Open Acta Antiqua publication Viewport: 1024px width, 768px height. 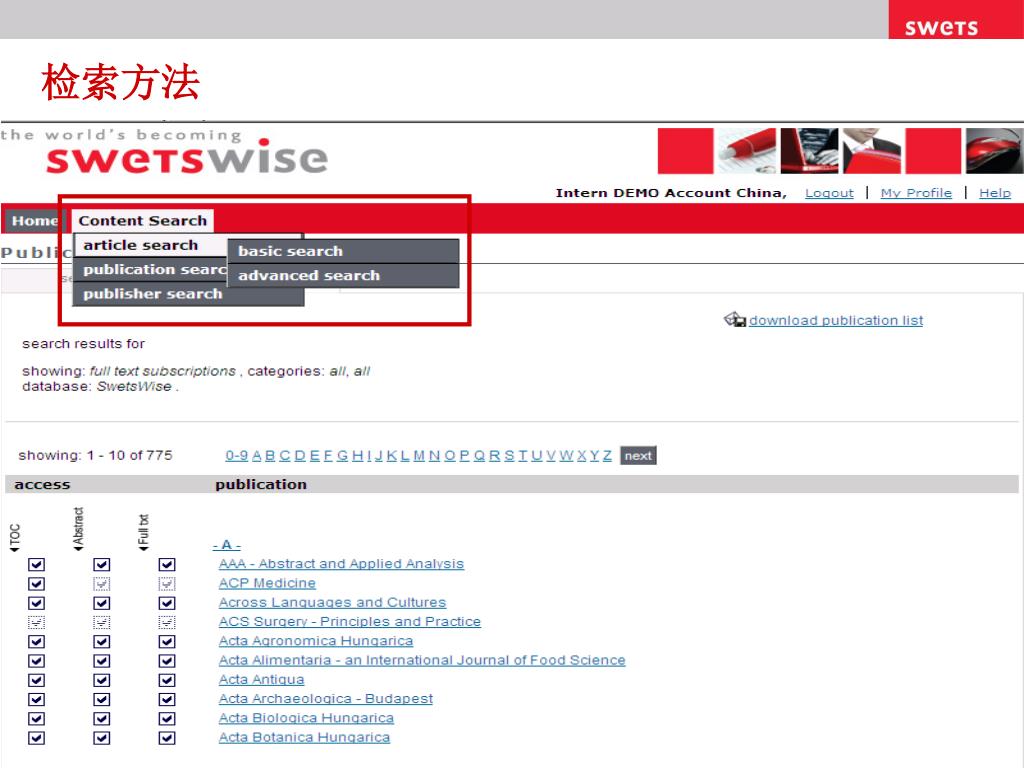261,679
